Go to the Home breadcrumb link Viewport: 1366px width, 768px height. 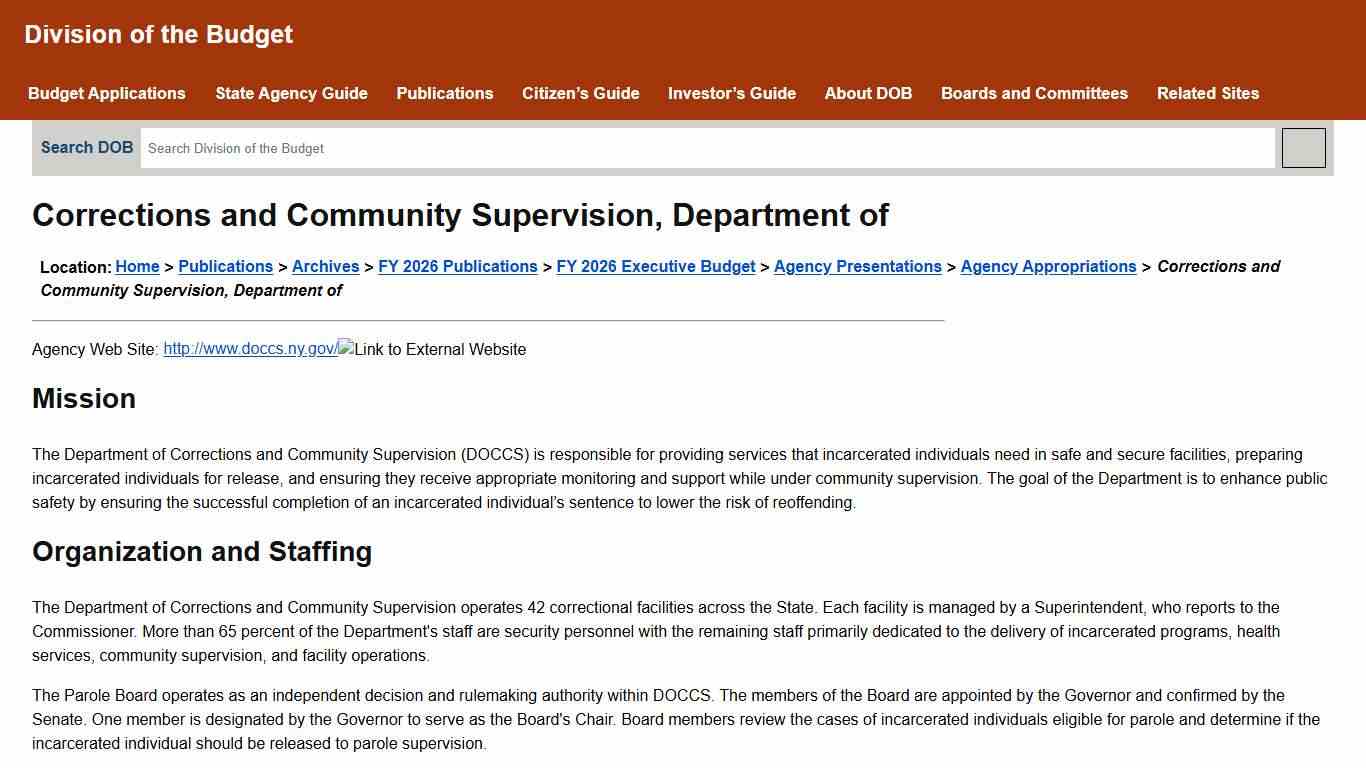(137, 266)
